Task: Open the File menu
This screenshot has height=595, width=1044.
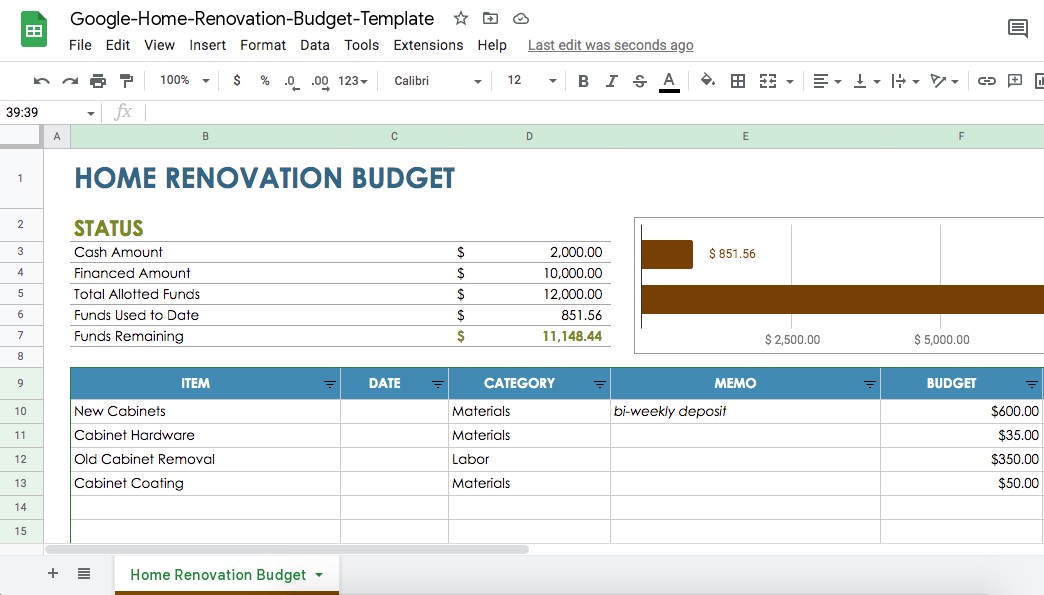Action: pyautogui.click(x=80, y=45)
